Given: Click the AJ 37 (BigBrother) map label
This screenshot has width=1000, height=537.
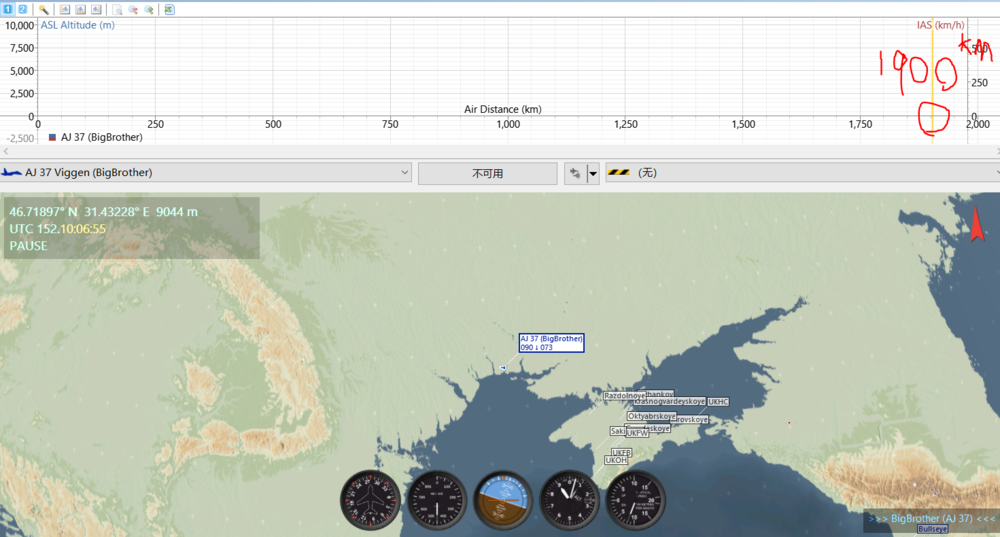Looking at the screenshot, I should (x=551, y=342).
